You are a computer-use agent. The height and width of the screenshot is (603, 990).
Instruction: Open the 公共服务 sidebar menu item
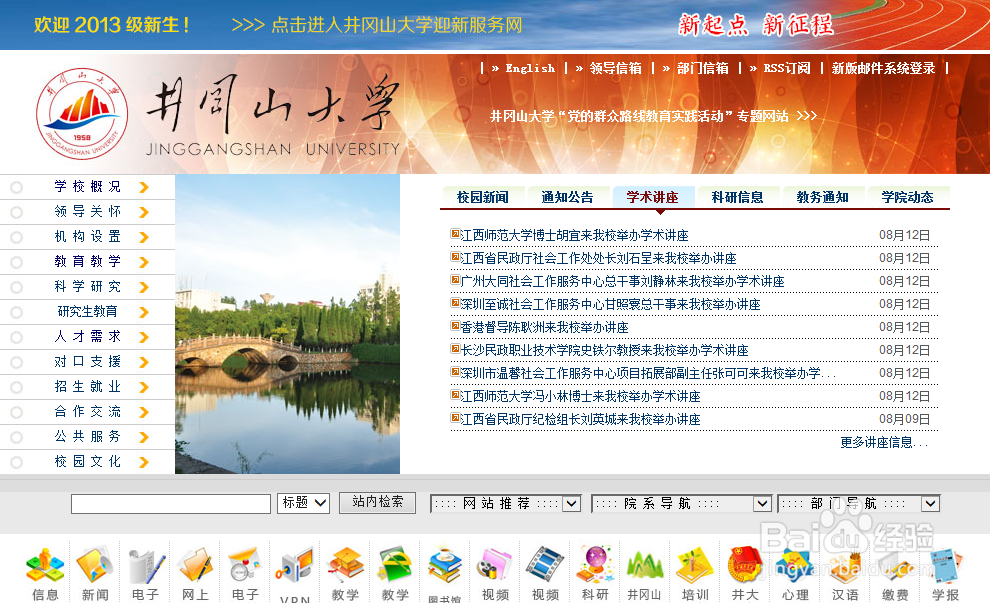tap(87, 436)
